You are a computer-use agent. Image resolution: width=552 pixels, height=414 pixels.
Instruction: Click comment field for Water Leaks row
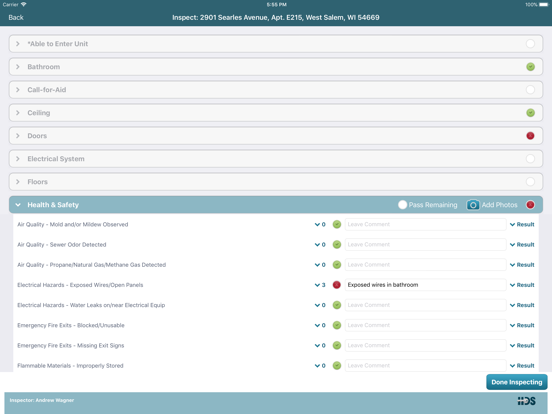point(425,305)
